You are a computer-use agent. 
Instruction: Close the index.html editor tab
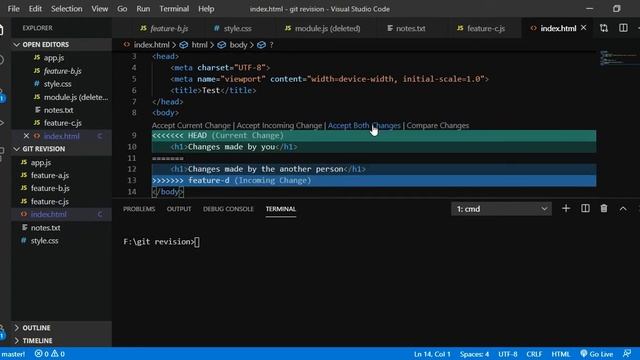583,28
